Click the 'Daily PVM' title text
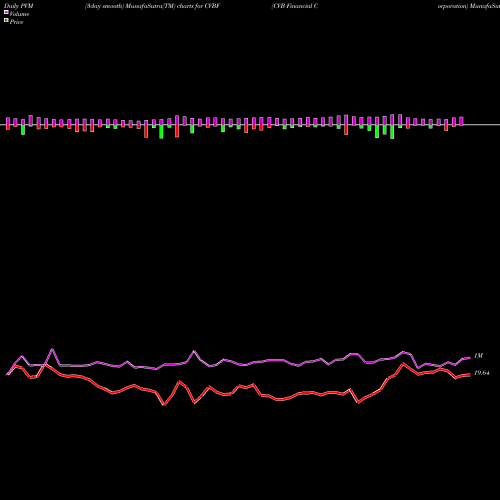The image size is (500, 500). point(19,6)
